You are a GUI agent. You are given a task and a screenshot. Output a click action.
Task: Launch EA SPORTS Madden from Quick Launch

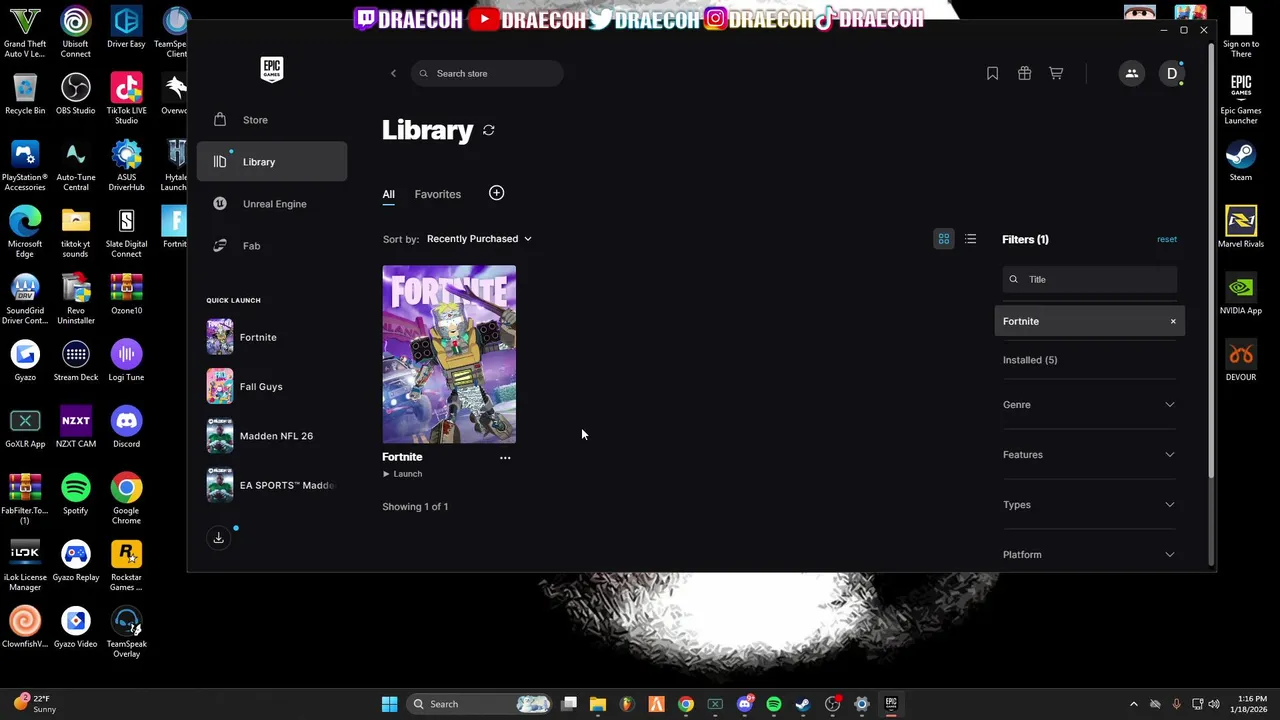coord(272,485)
